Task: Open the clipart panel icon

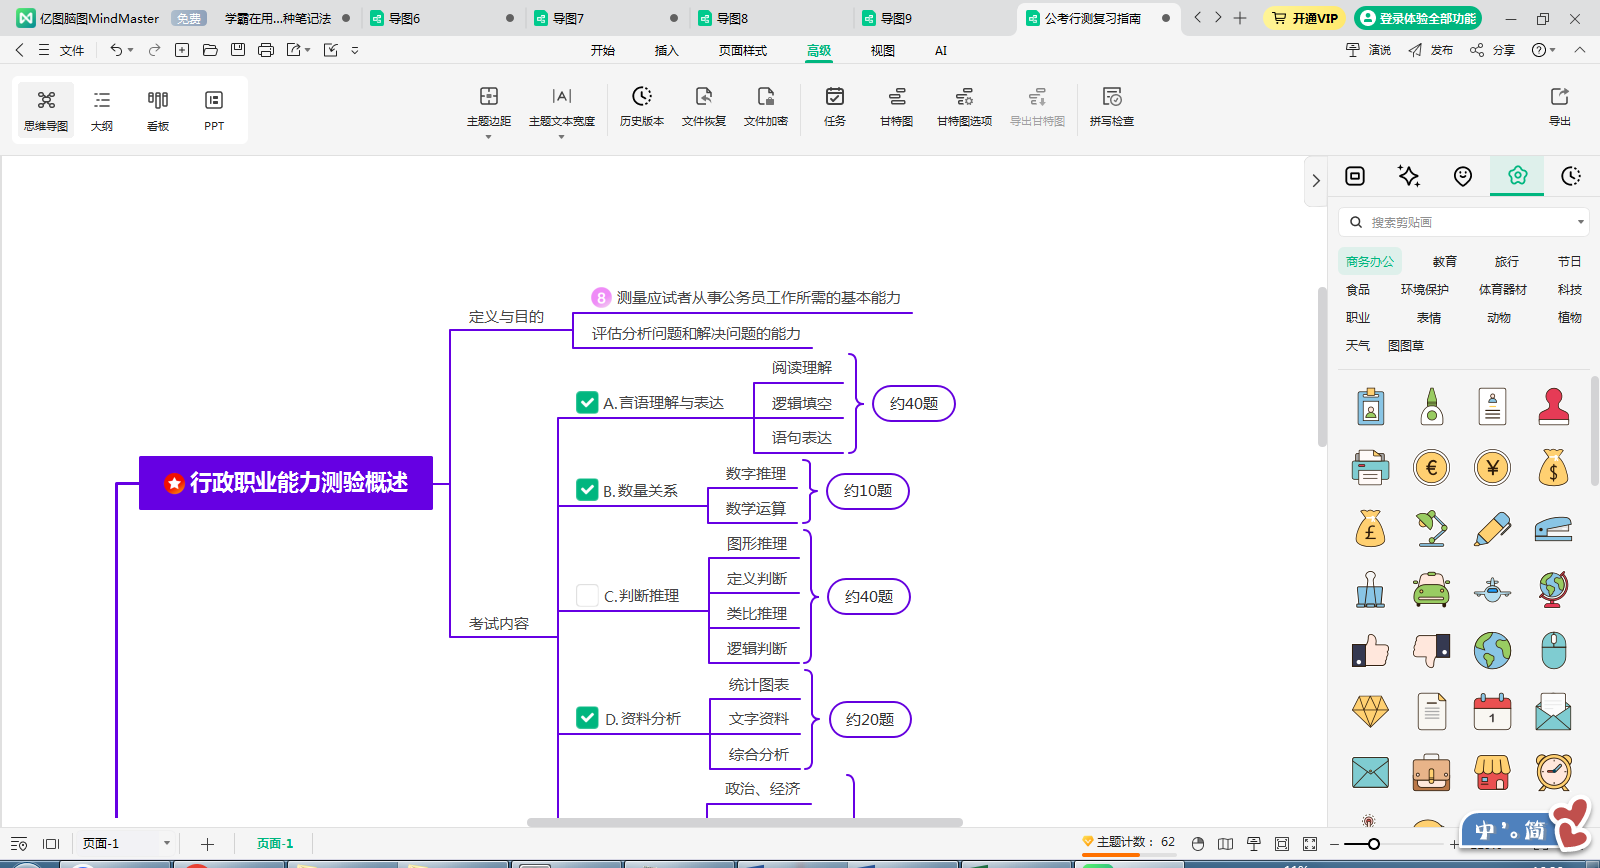Action: click(x=1518, y=176)
